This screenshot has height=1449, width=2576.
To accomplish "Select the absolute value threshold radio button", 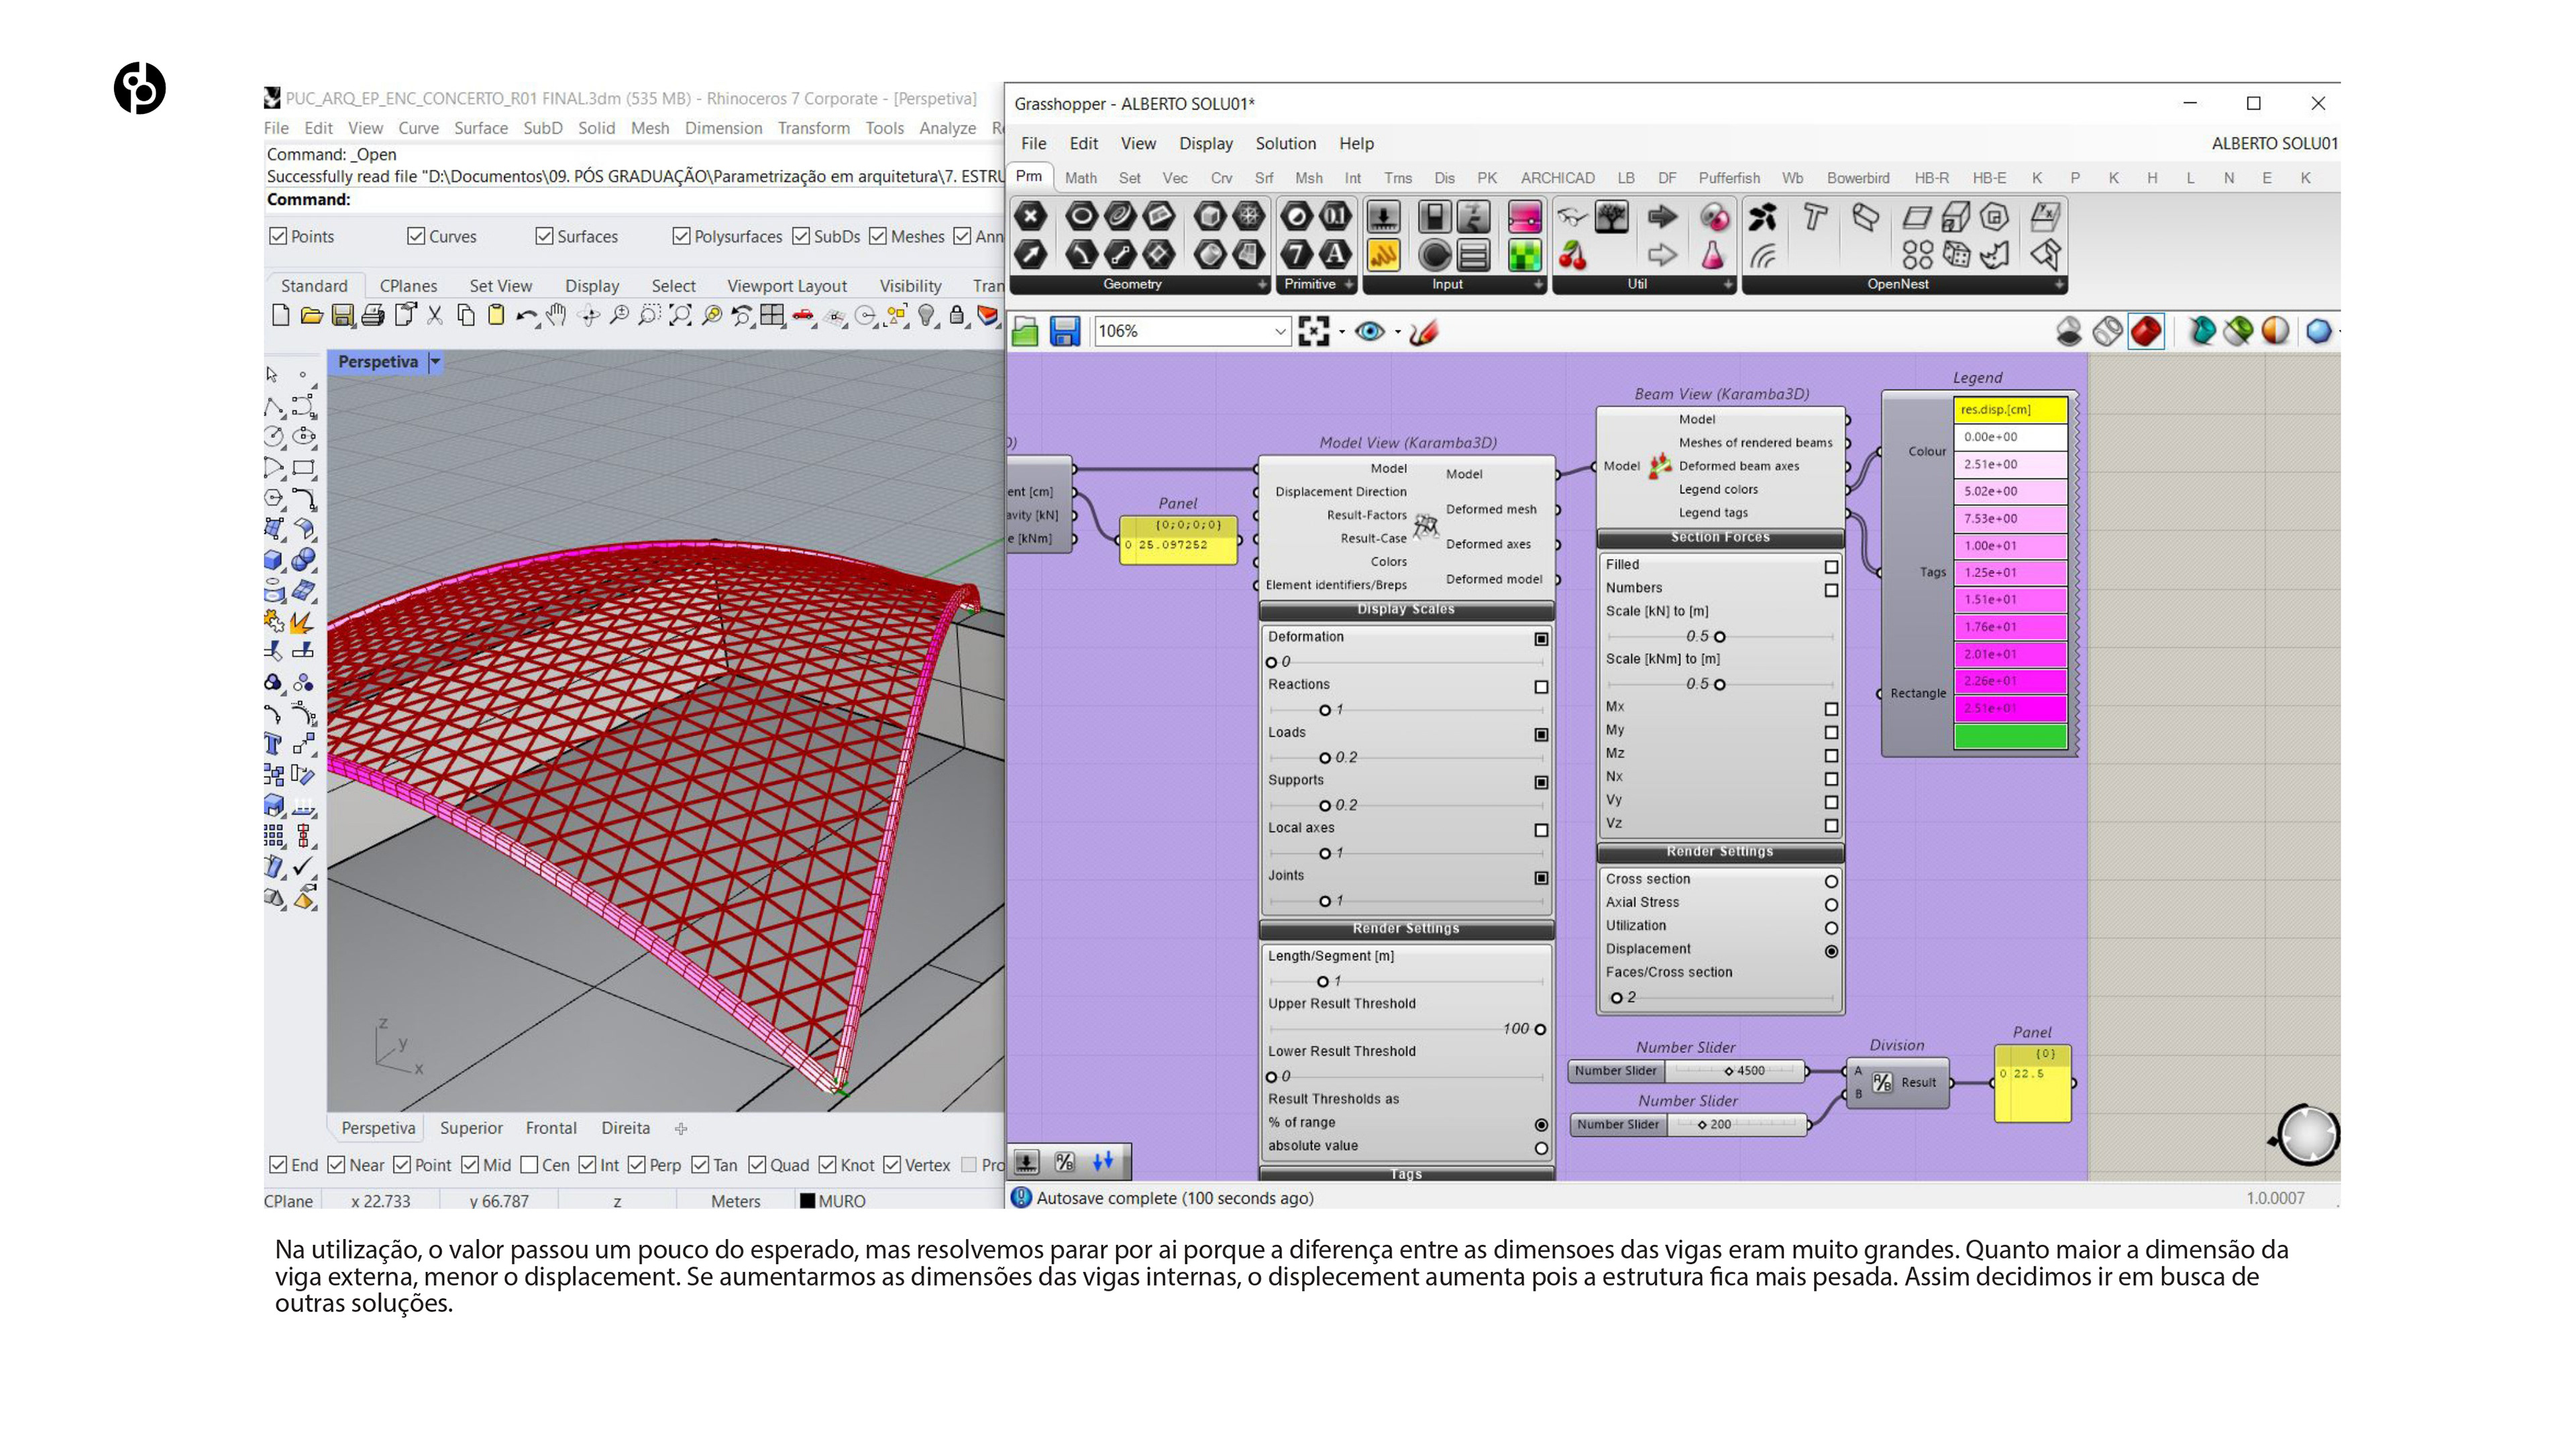I will pos(1541,1148).
